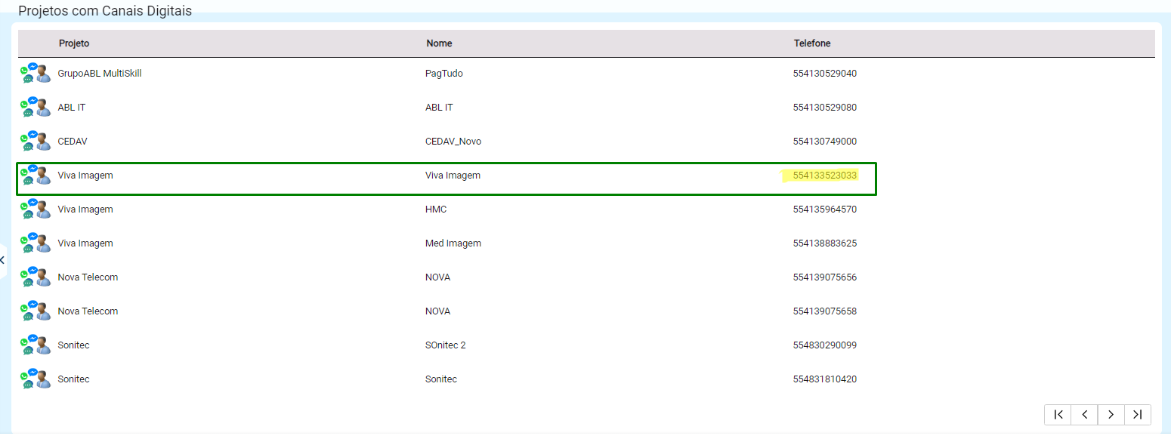Click phone number 554139075656
Screen dimensions: 1171x434
point(824,277)
